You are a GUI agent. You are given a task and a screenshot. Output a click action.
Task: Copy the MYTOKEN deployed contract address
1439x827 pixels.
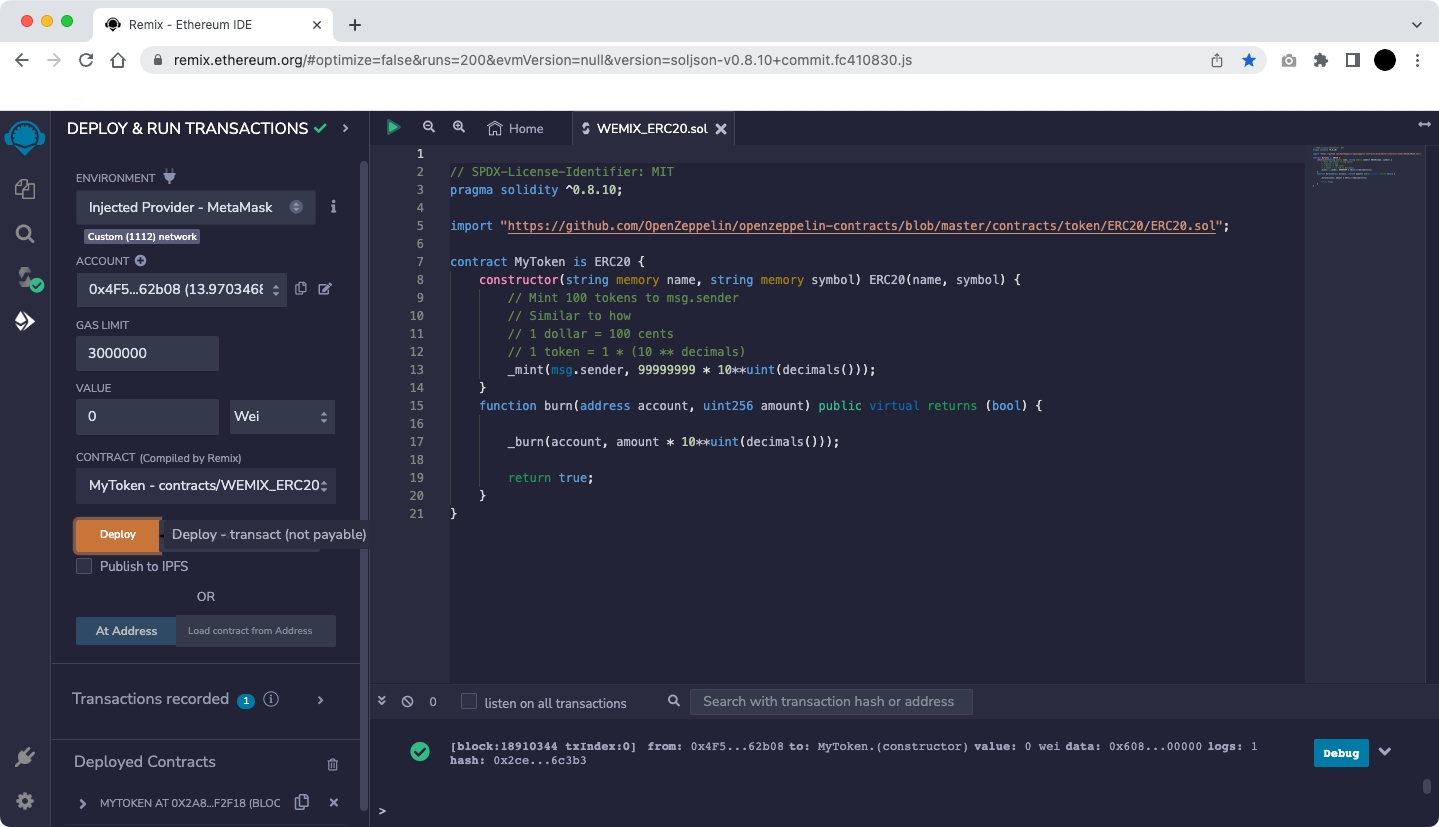(x=301, y=802)
